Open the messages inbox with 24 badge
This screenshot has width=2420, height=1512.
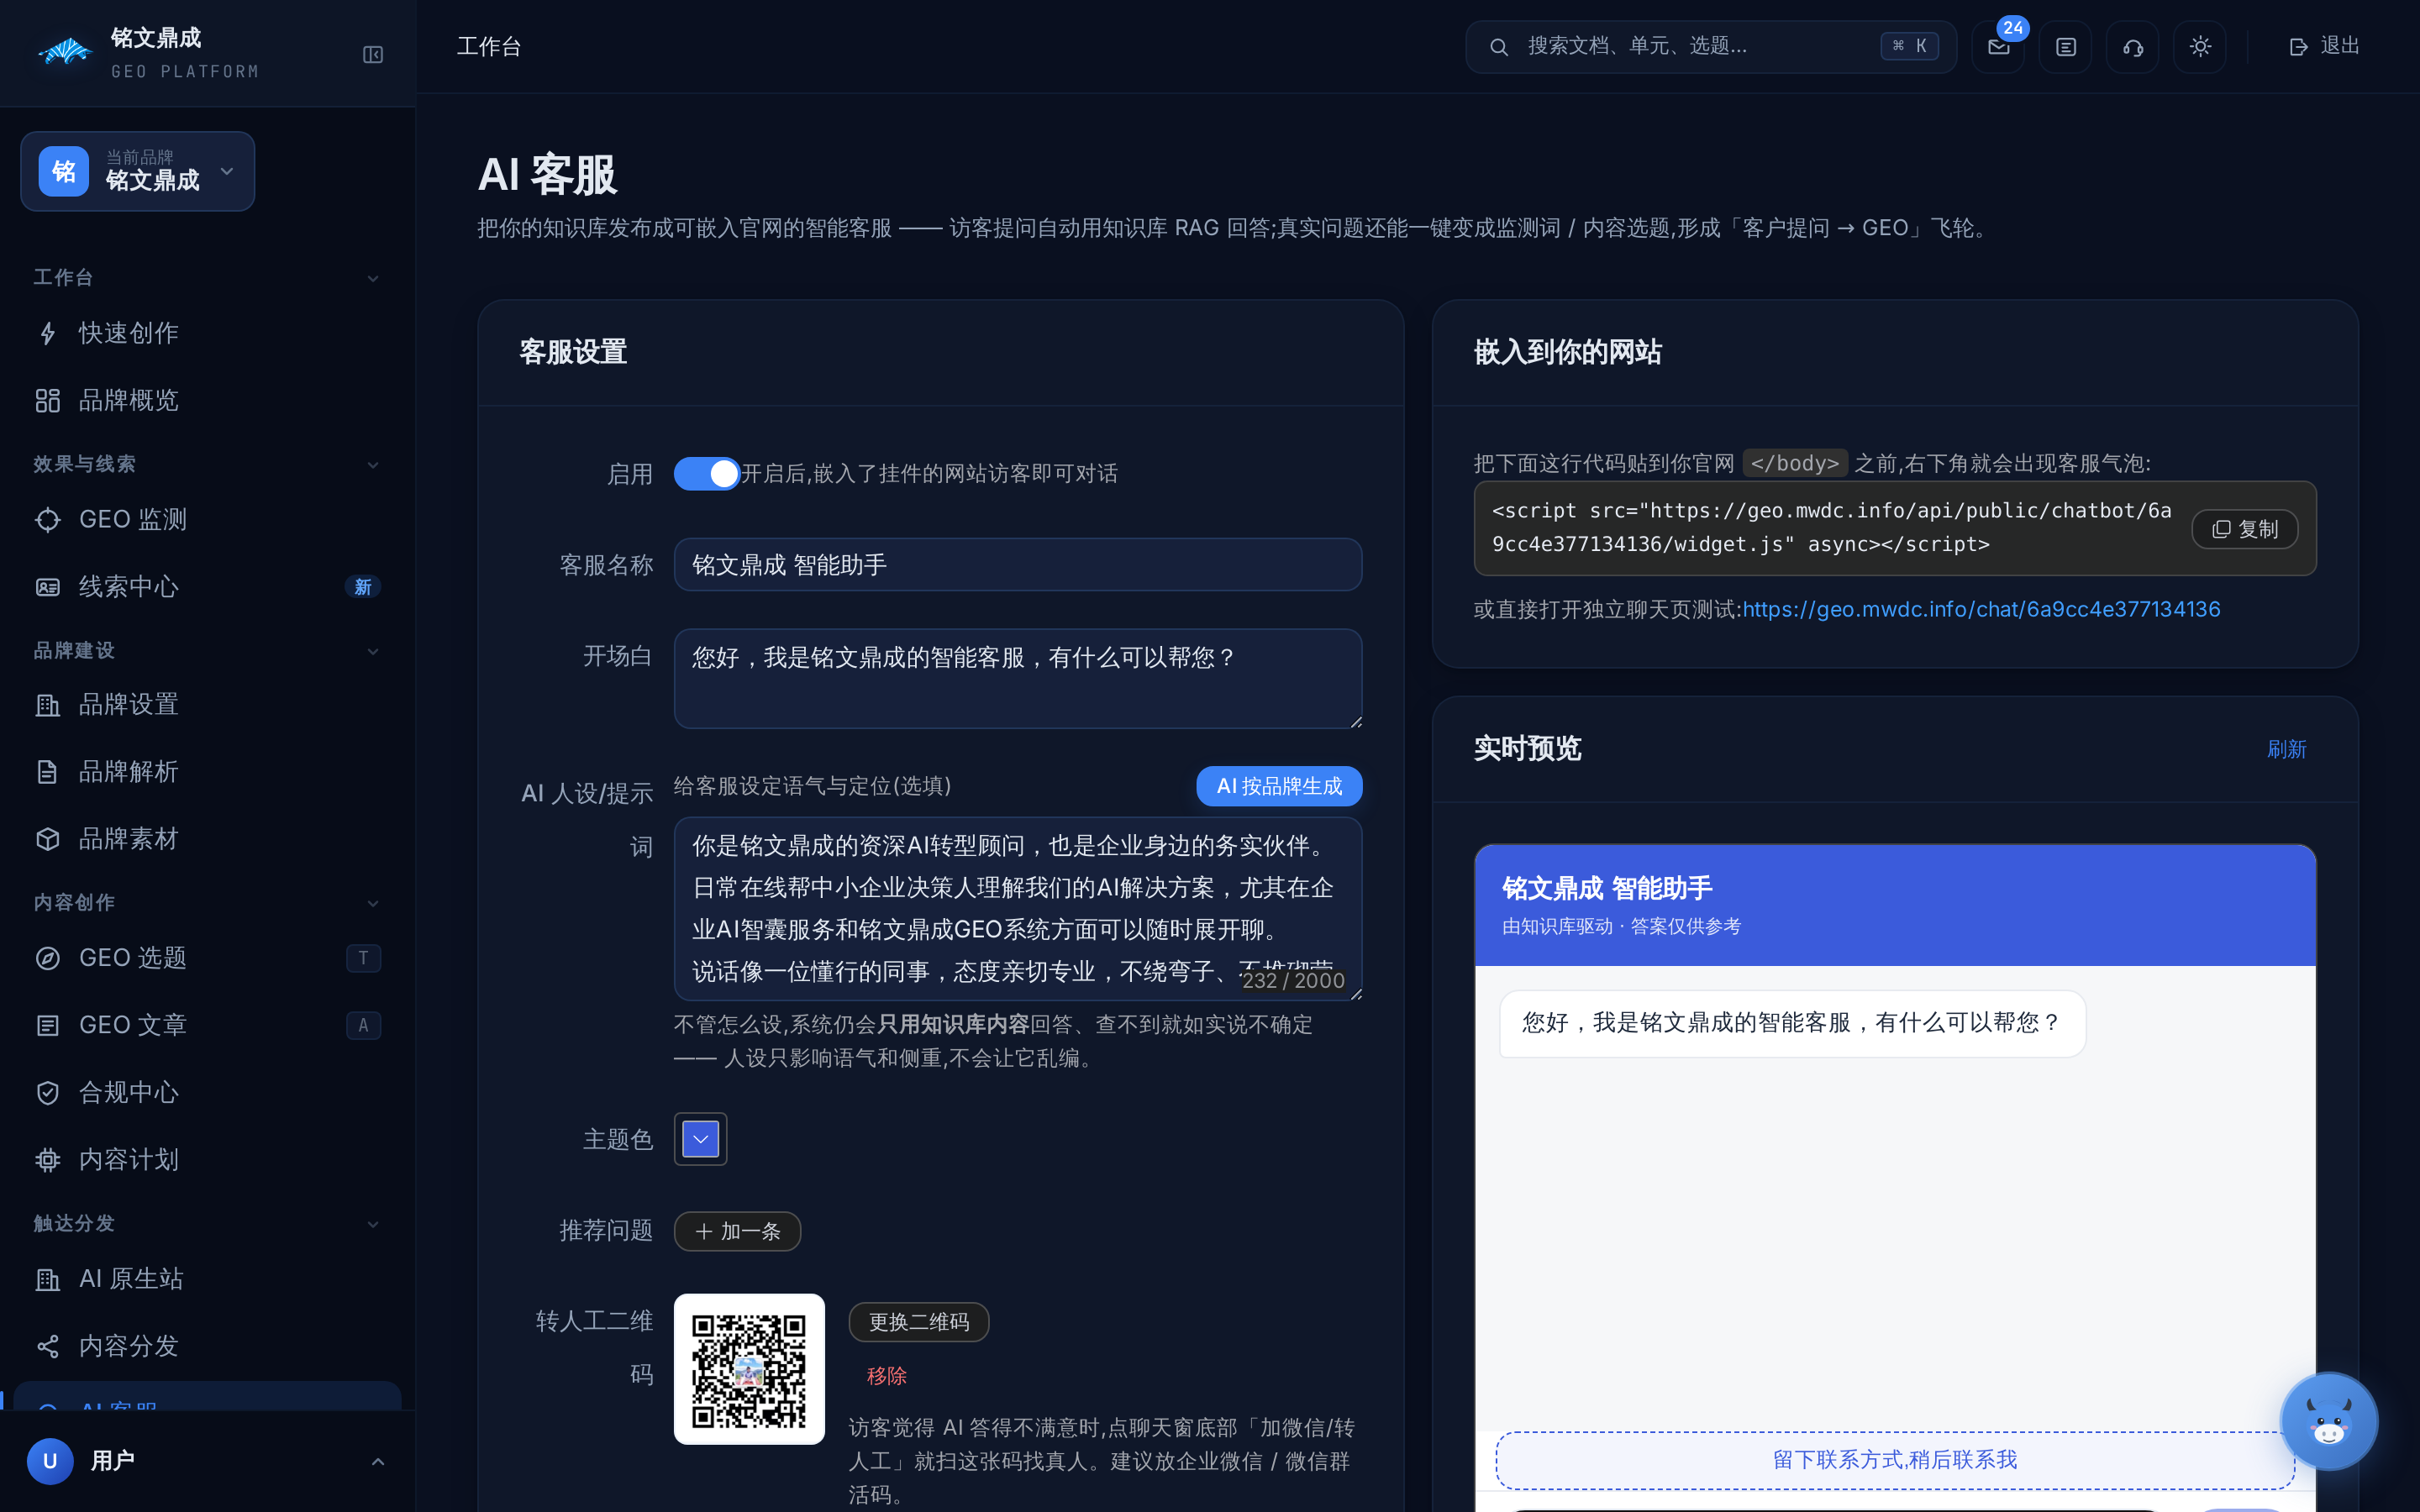pos(1998,46)
